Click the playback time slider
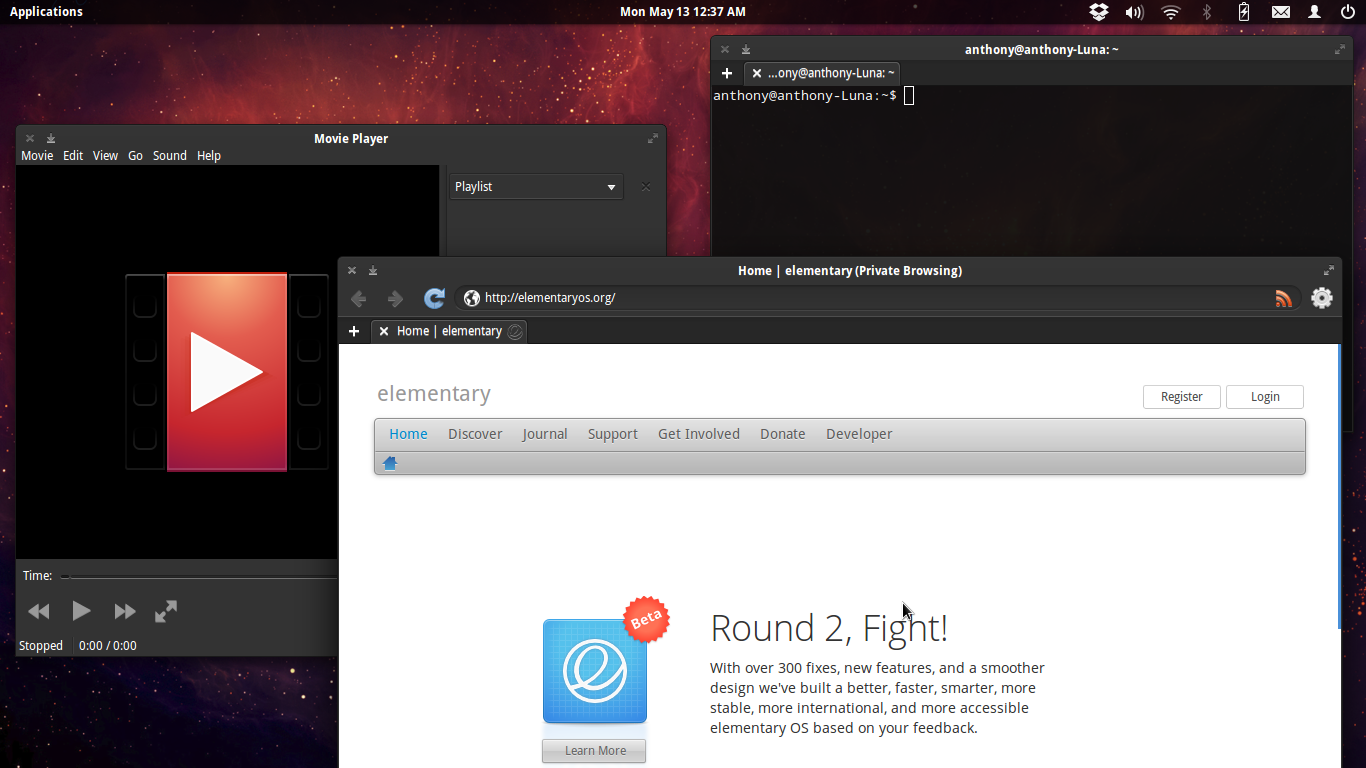1366x768 pixels. [200, 575]
